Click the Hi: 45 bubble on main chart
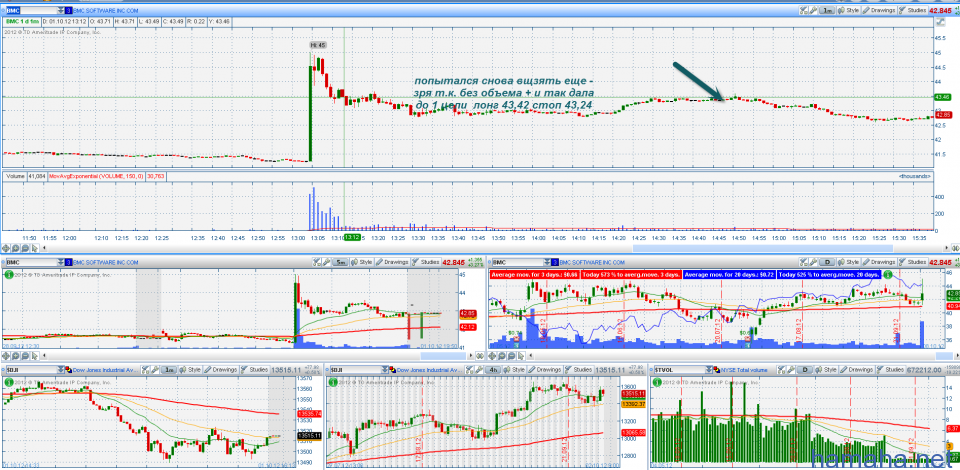 tap(318, 45)
